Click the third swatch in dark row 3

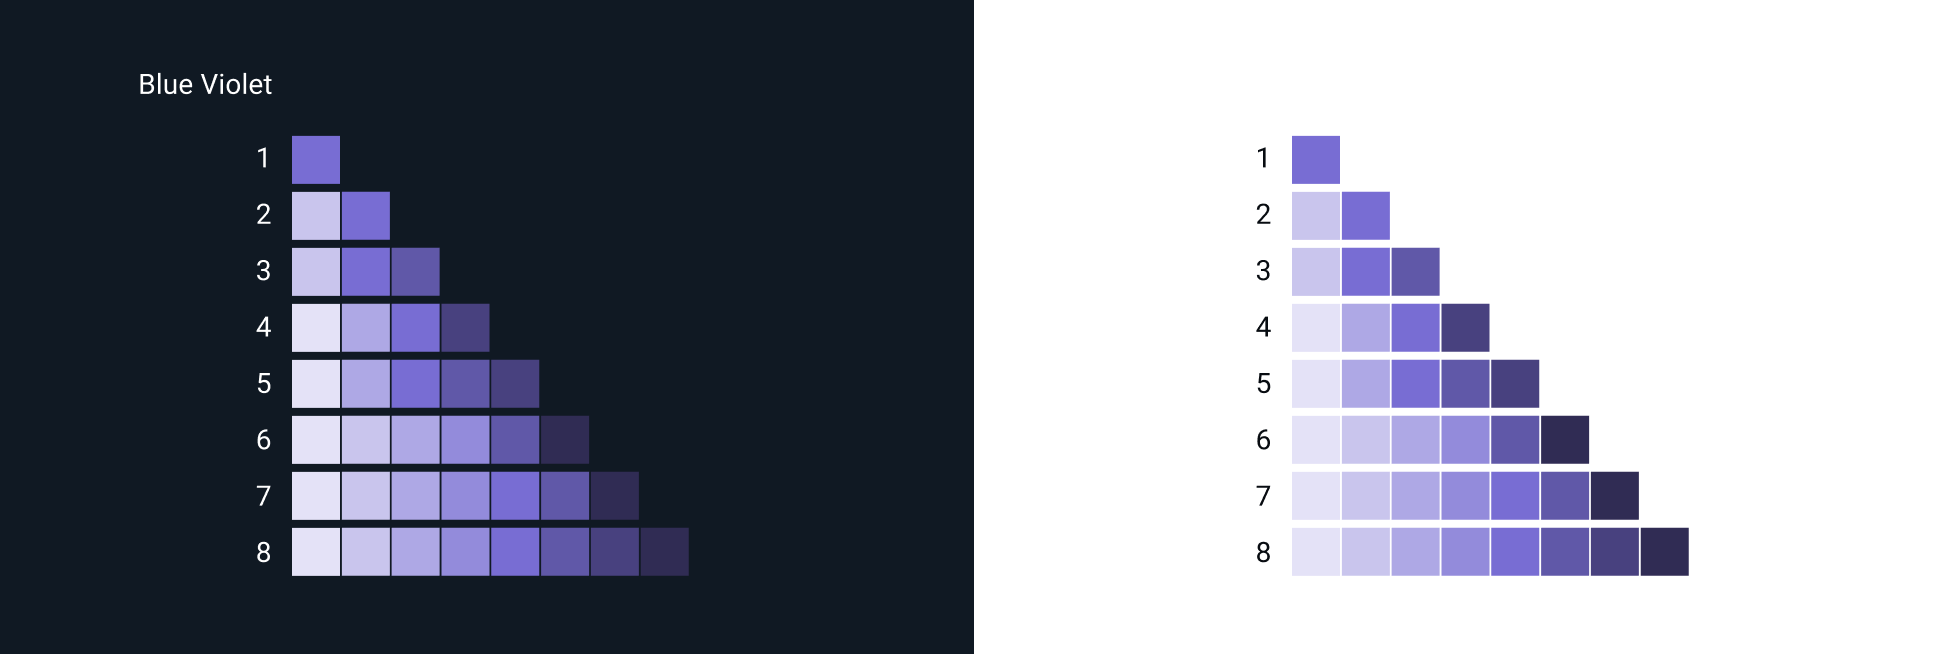click(x=415, y=272)
